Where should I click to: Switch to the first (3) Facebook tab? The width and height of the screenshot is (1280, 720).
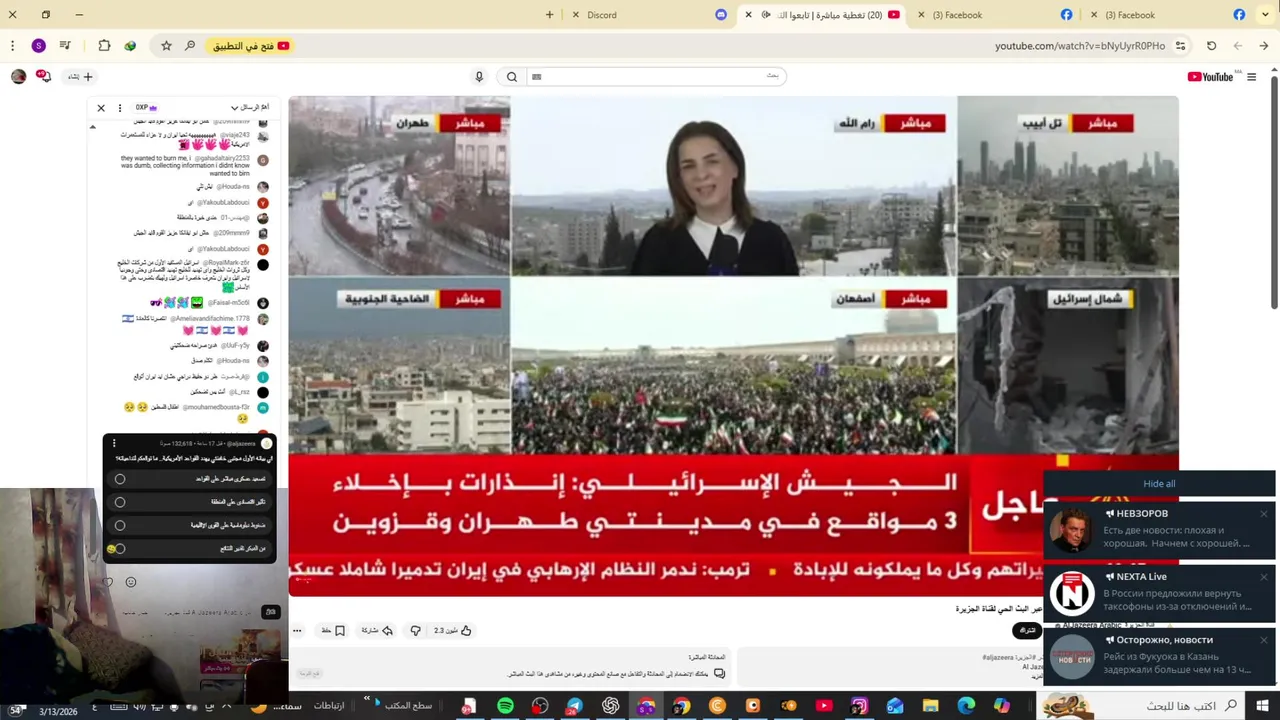coord(993,15)
